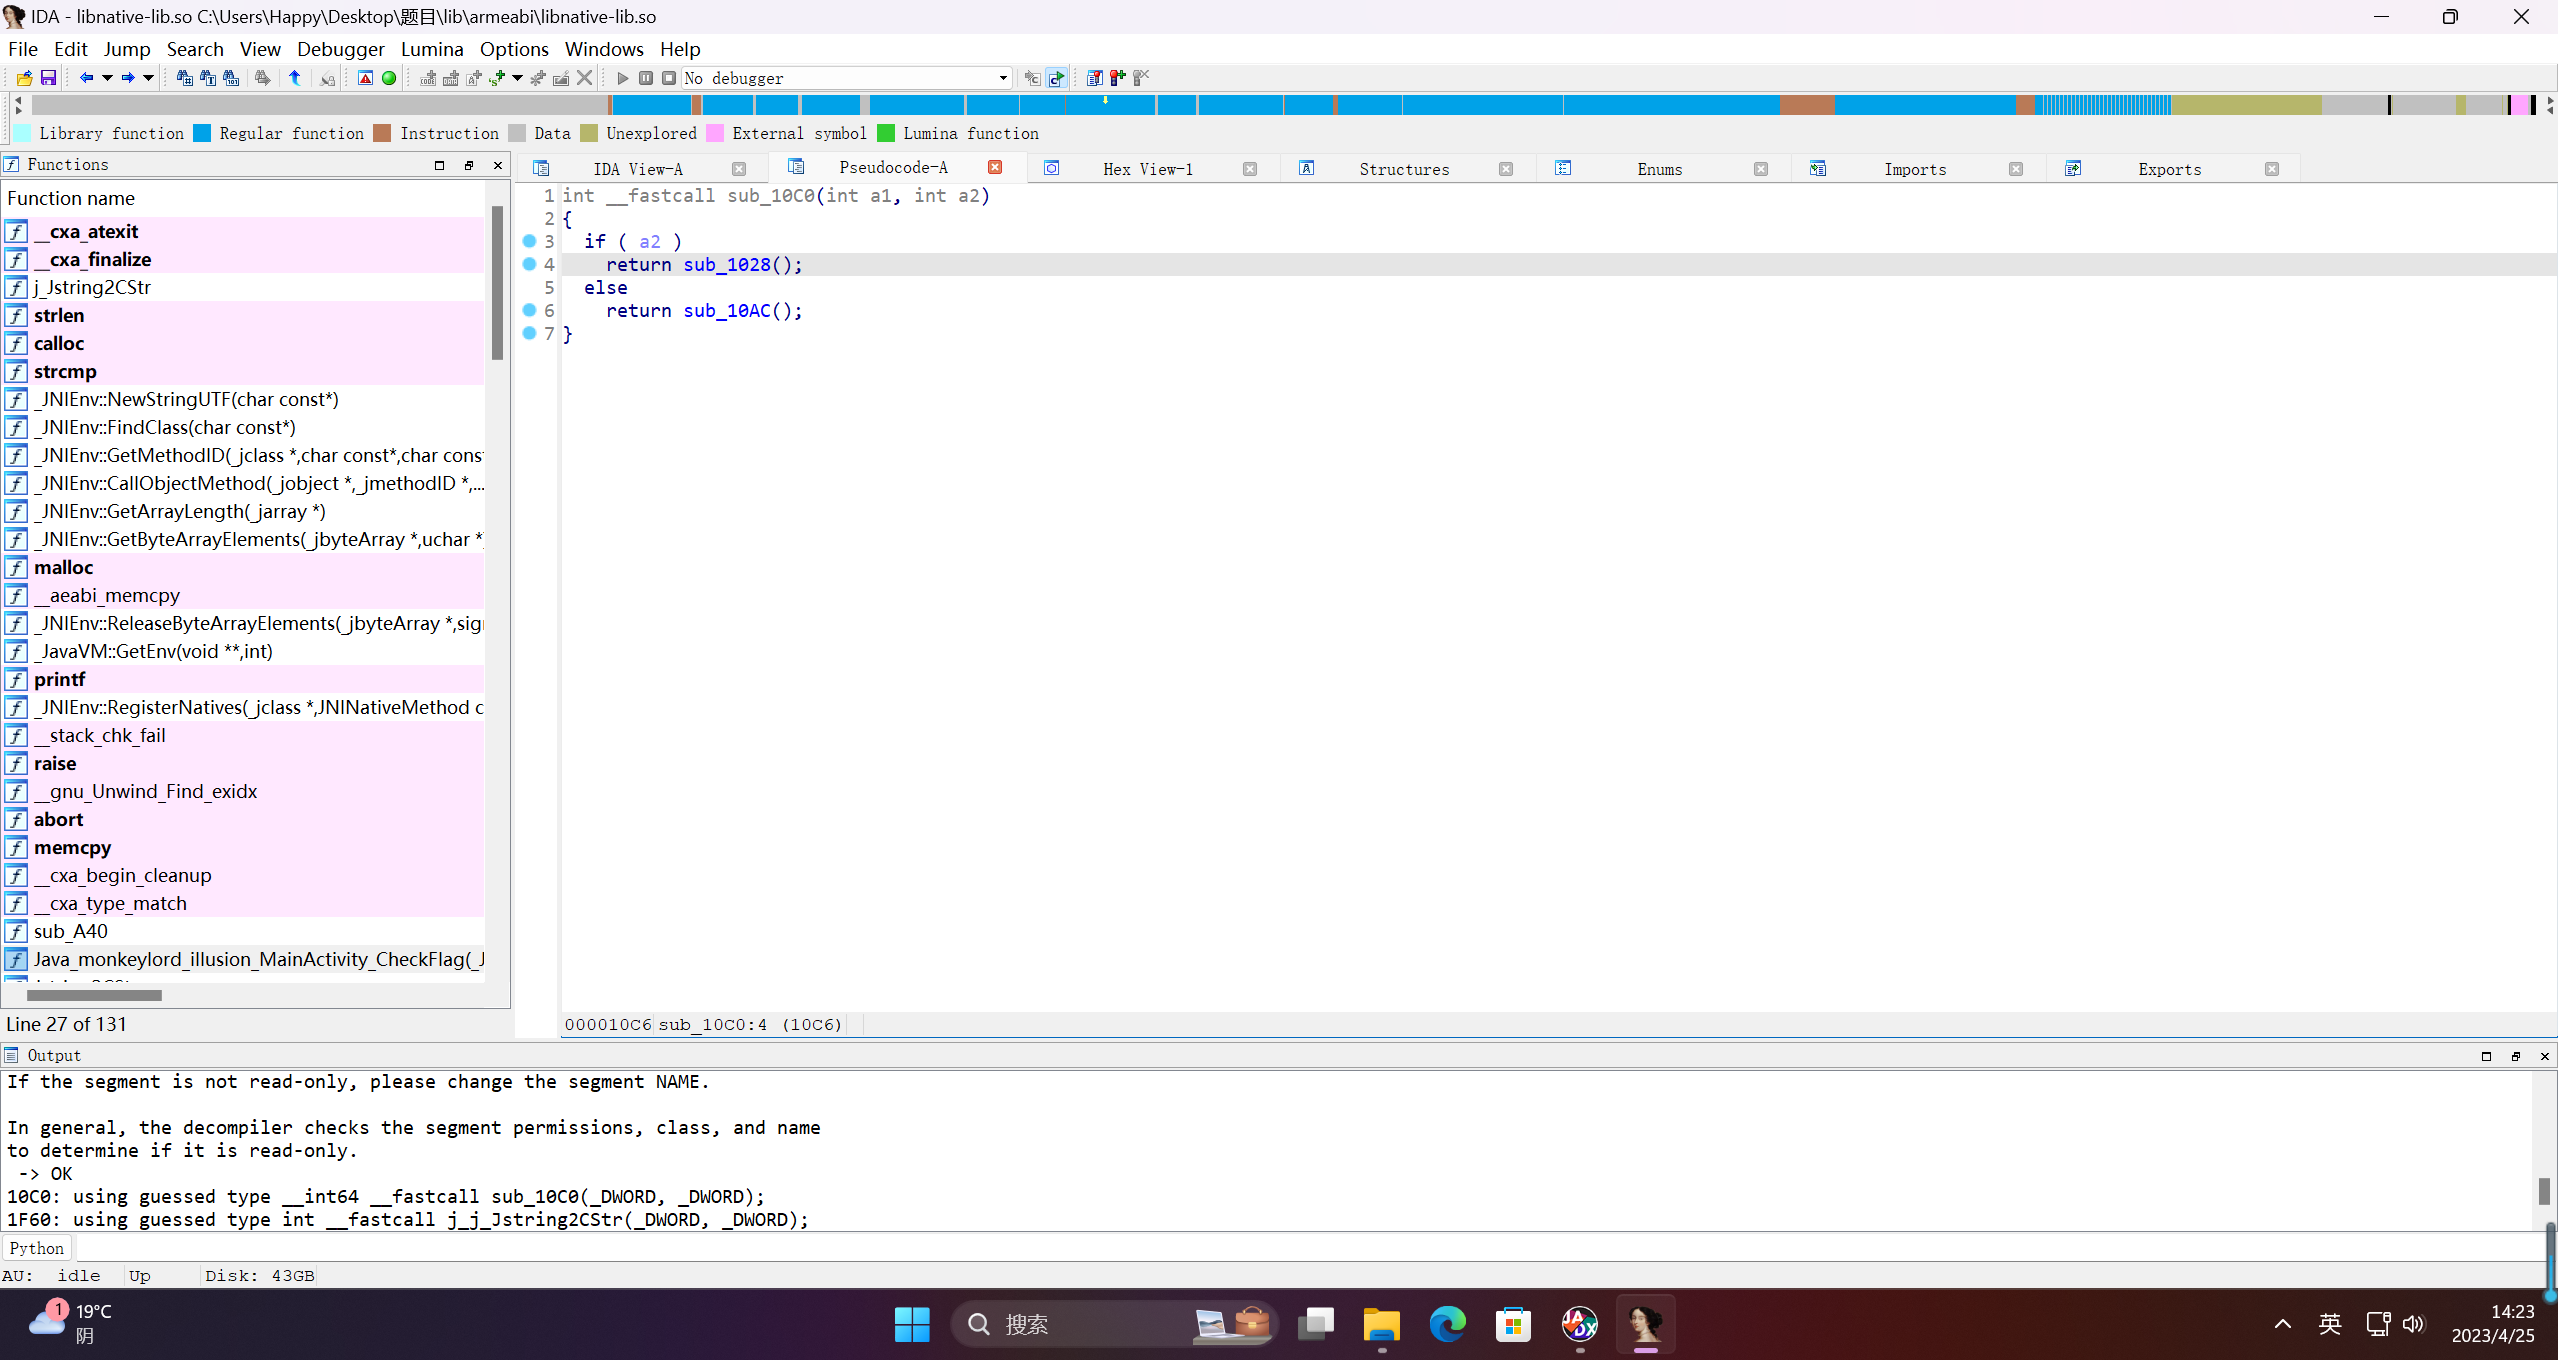Open the No debugger dropdown
The height and width of the screenshot is (1360, 2558).
[1002, 78]
